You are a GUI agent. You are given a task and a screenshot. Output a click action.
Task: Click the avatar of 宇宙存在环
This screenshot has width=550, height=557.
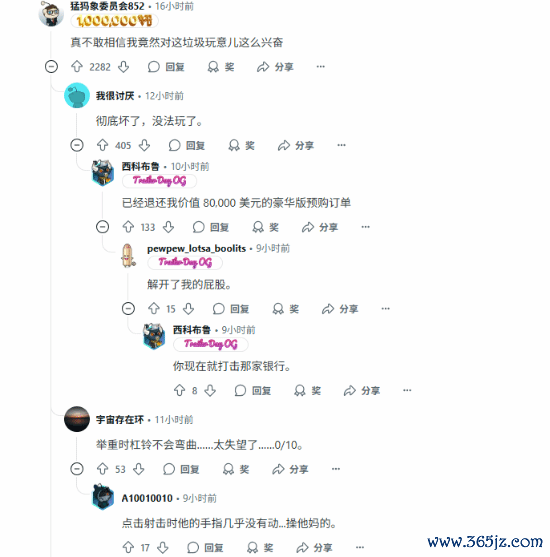click(77, 419)
